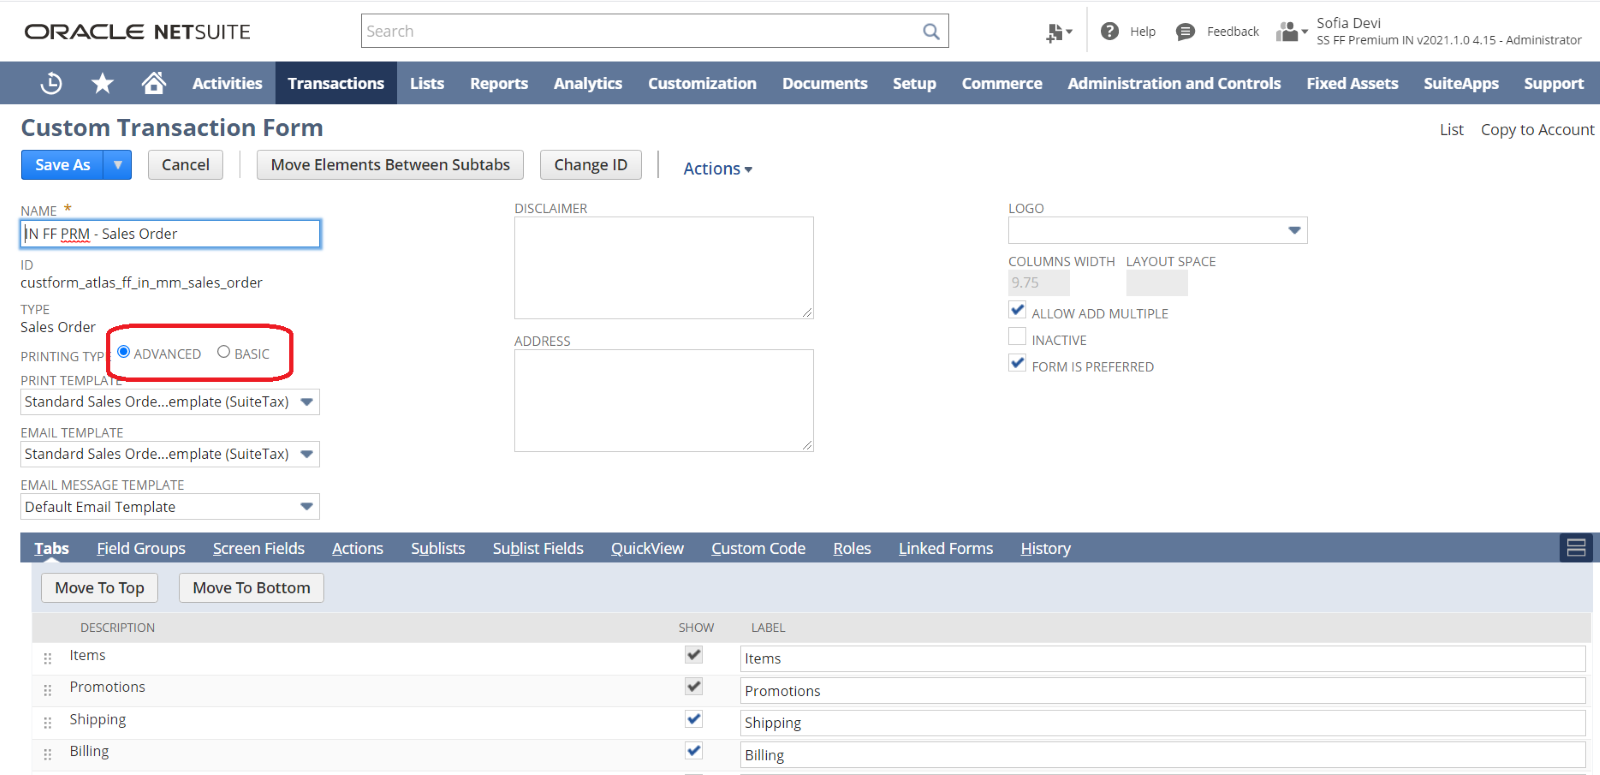Click the subtab layout toggle icon

tap(1576, 548)
